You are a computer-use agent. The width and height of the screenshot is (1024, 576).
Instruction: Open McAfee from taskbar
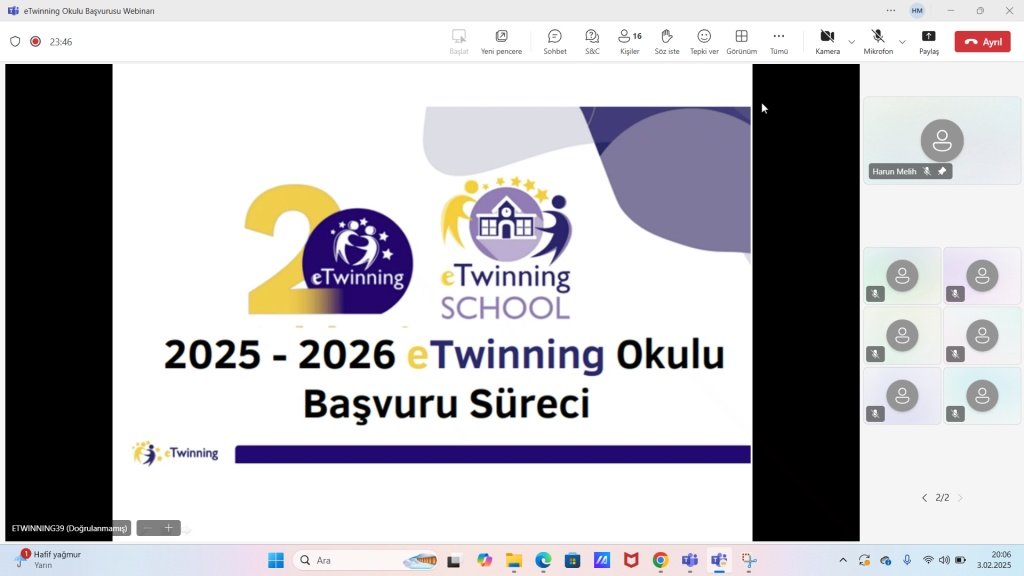click(x=631, y=560)
